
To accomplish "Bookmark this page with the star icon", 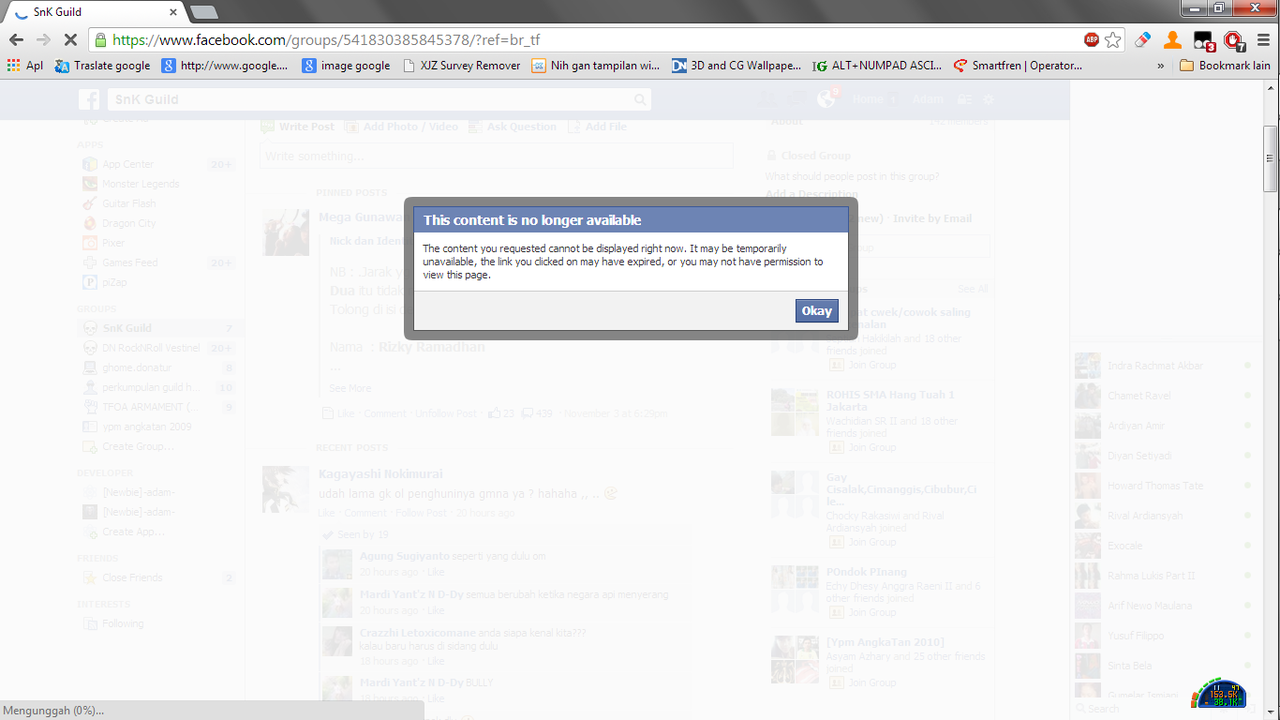I will (1113, 40).
